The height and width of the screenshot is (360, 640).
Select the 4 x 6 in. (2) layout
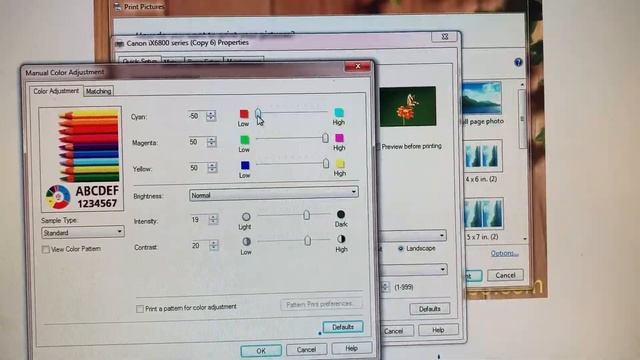(x=483, y=156)
